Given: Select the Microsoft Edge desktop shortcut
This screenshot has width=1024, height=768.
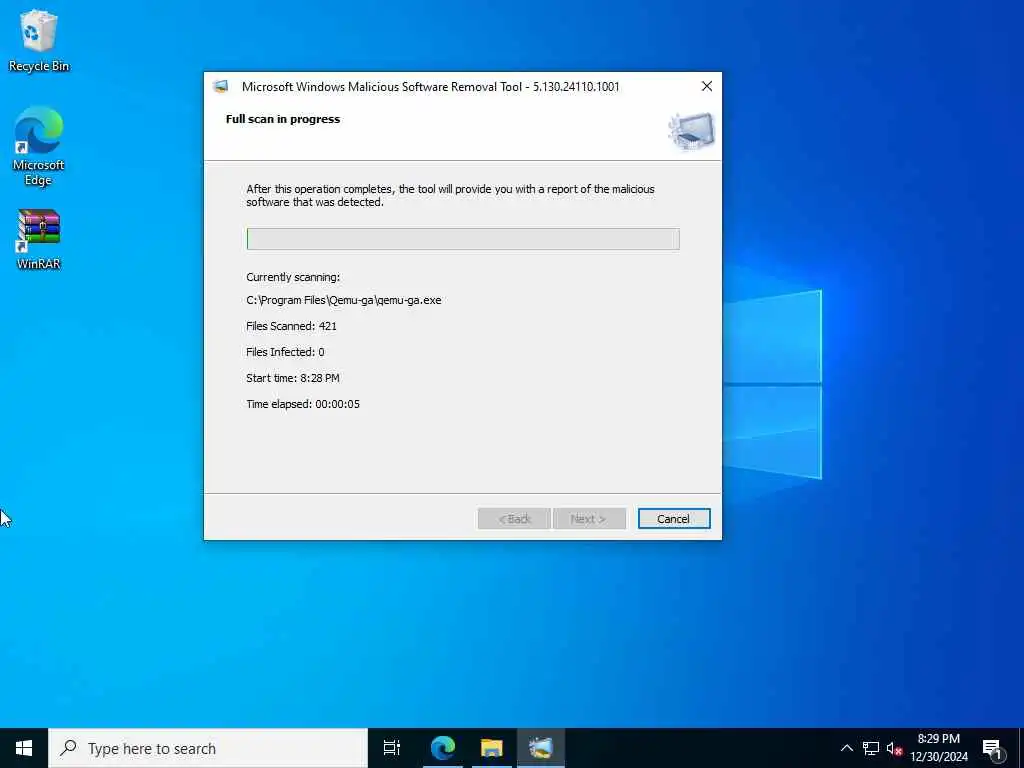Looking at the screenshot, I should tap(39, 146).
